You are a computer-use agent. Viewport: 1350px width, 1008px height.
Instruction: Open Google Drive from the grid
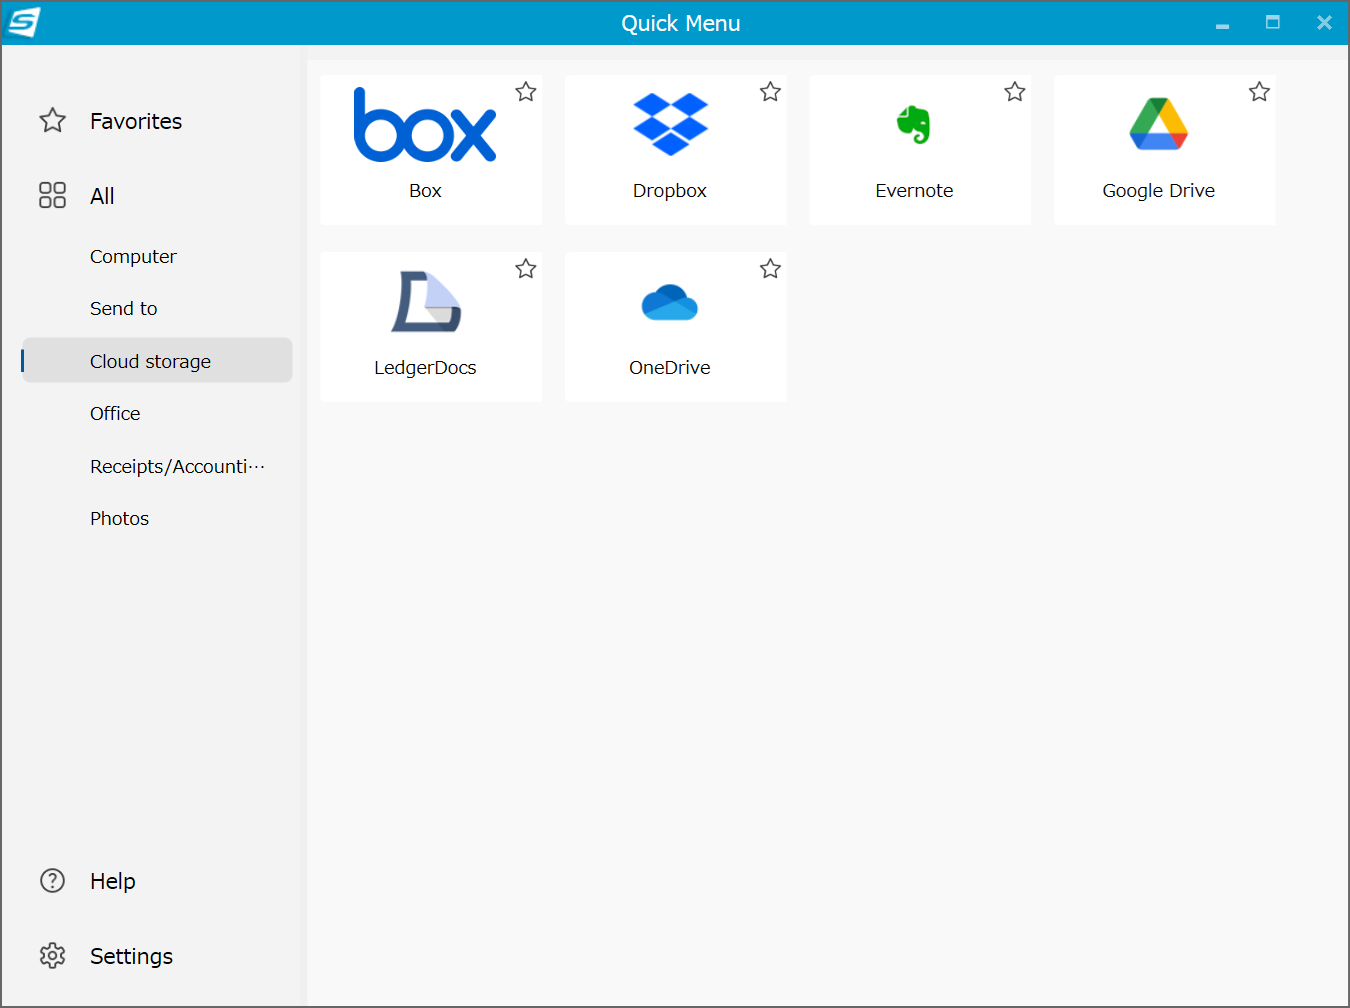tap(1158, 125)
